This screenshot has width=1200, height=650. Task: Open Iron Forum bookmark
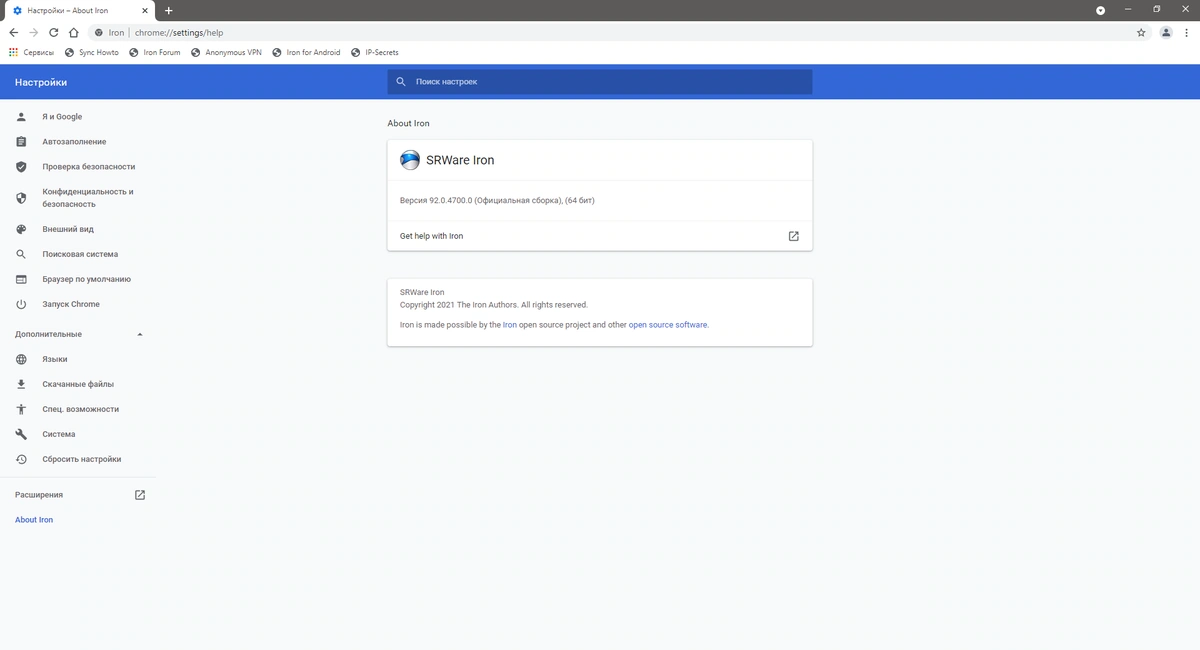154,52
